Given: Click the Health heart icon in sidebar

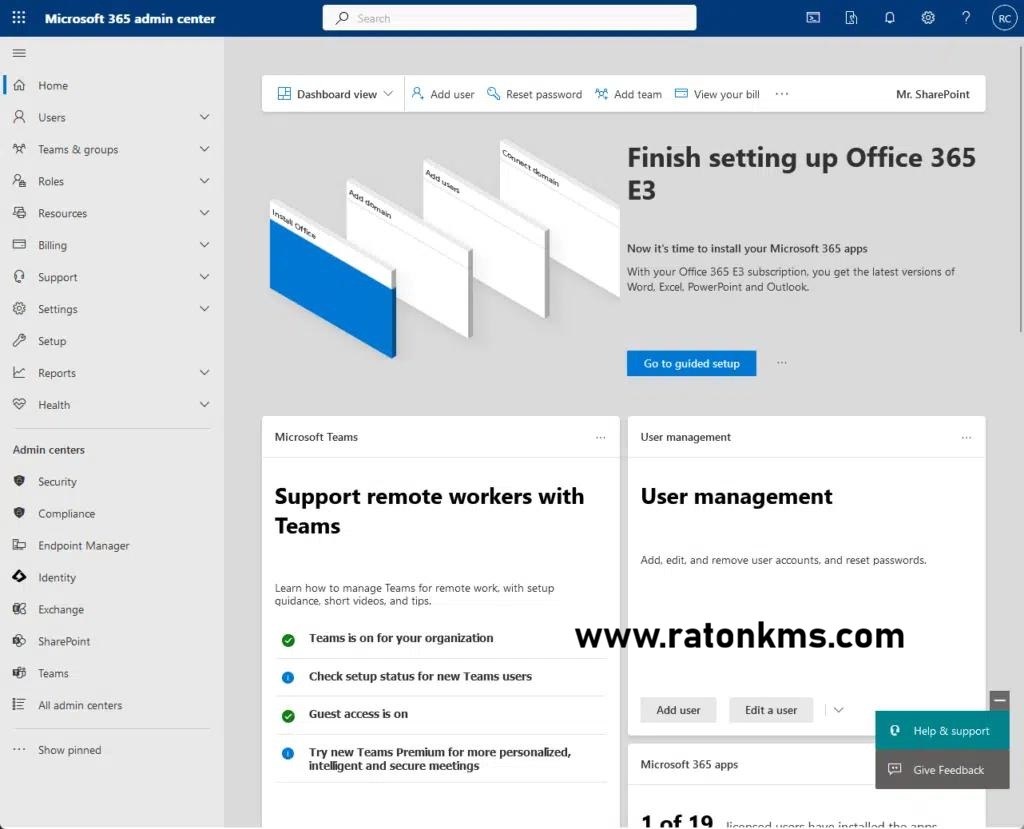Looking at the screenshot, I should click(x=20, y=404).
